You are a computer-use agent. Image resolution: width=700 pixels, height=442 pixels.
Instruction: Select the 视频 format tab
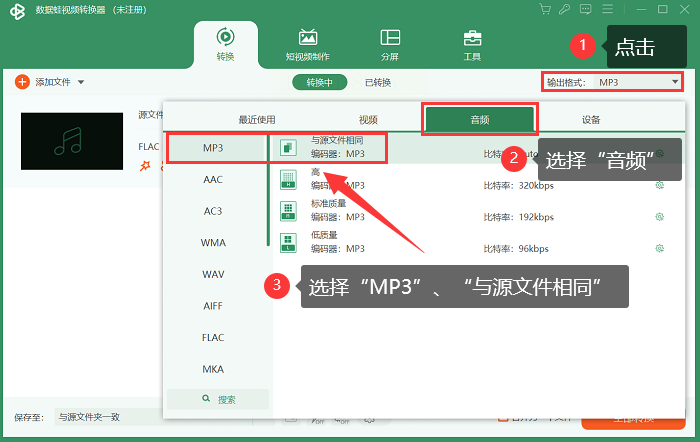tap(368, 120)
